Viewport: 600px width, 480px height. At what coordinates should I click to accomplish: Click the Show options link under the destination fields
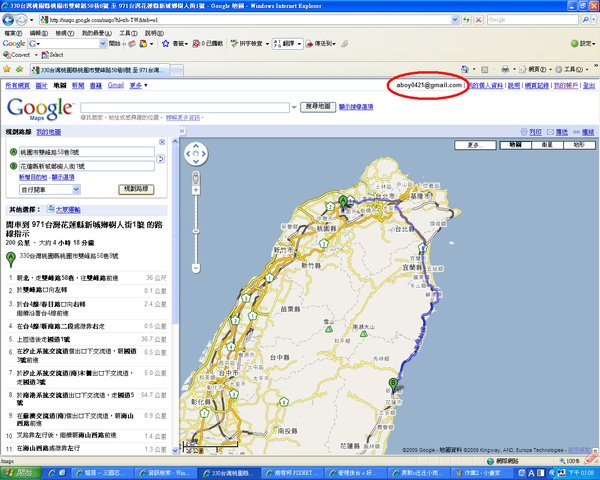pyautogui.click(x=63, y=177)
